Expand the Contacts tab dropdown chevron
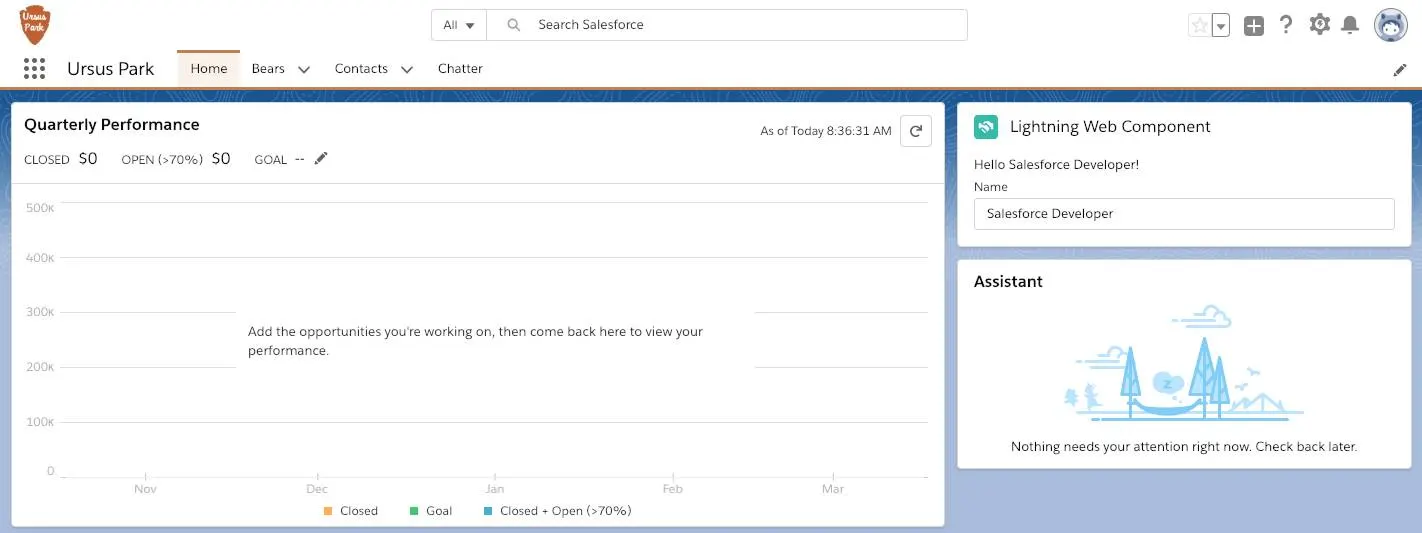Screen dimensions: 1422x533 tap(407, 70)
